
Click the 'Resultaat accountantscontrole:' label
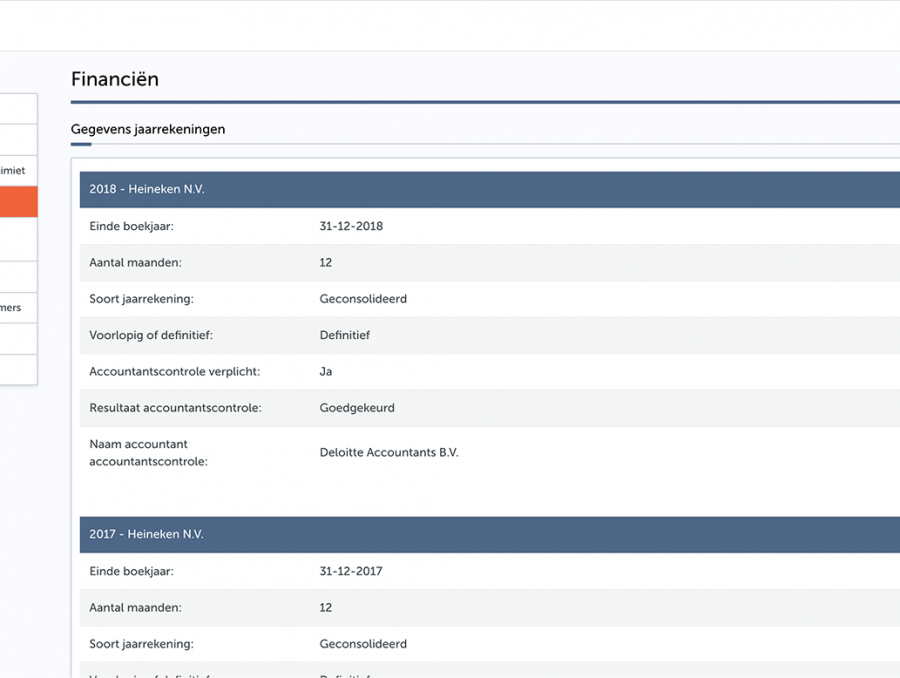pos(175,408)
